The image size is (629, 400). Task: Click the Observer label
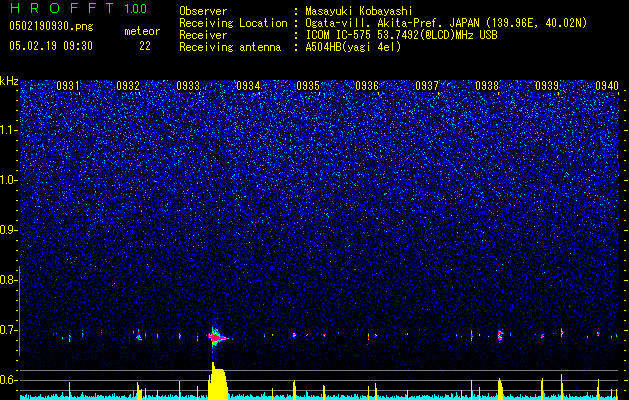(x=203, y=11)
